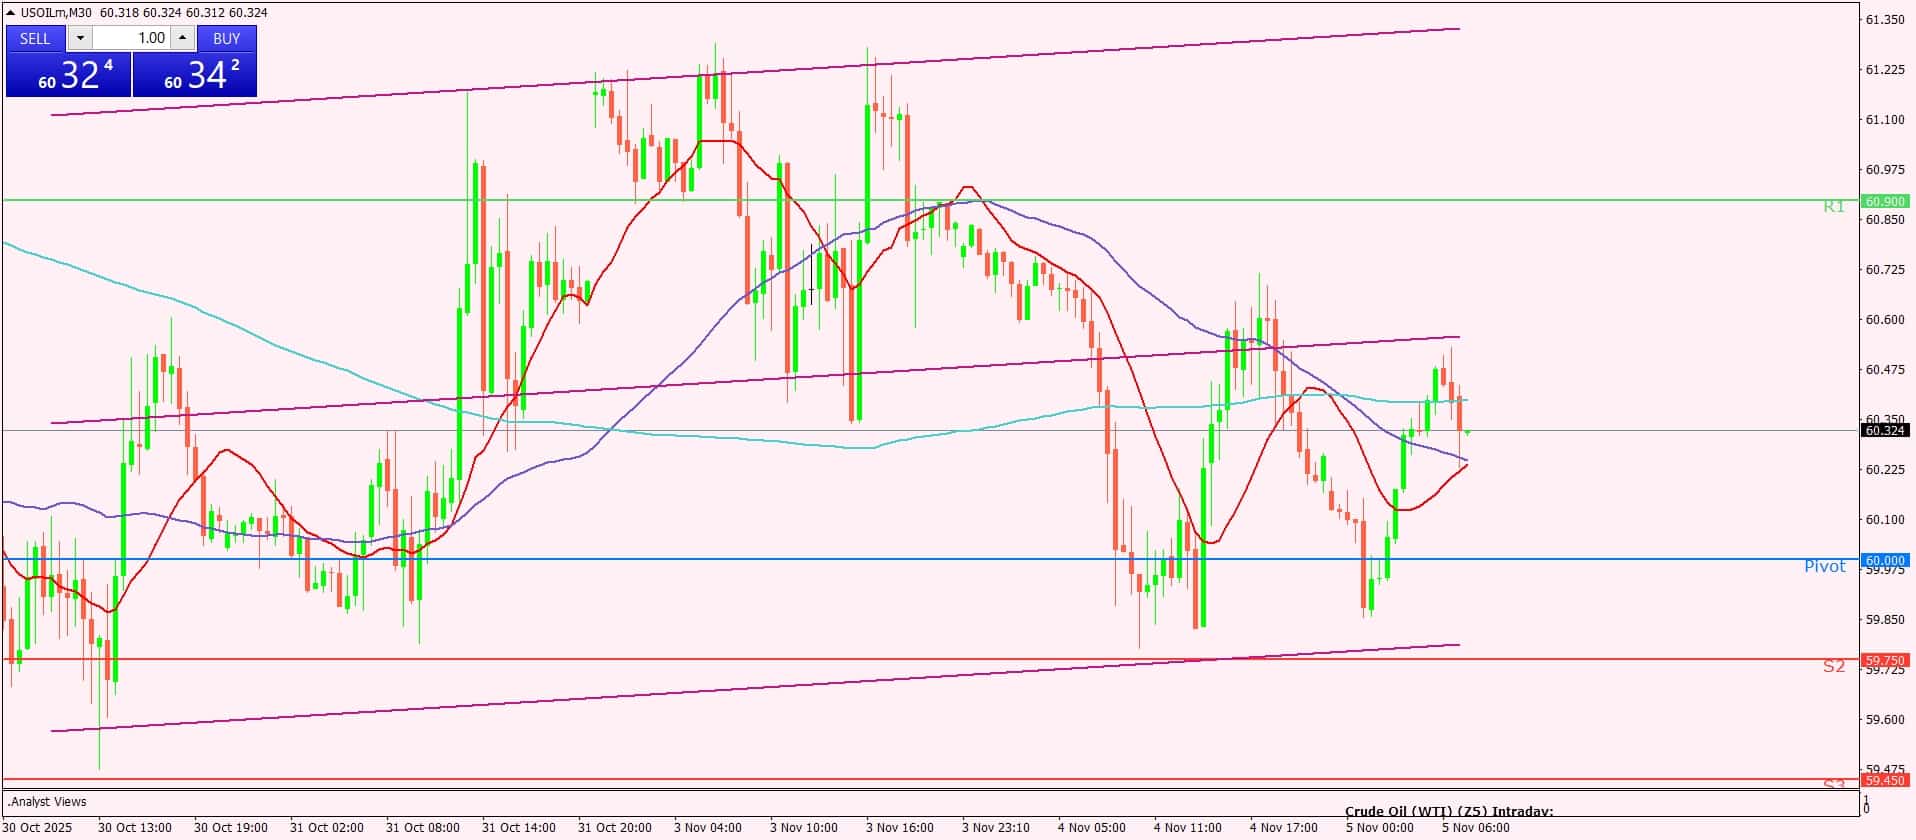Click the current price tag 60.324

pos(1884,431)
